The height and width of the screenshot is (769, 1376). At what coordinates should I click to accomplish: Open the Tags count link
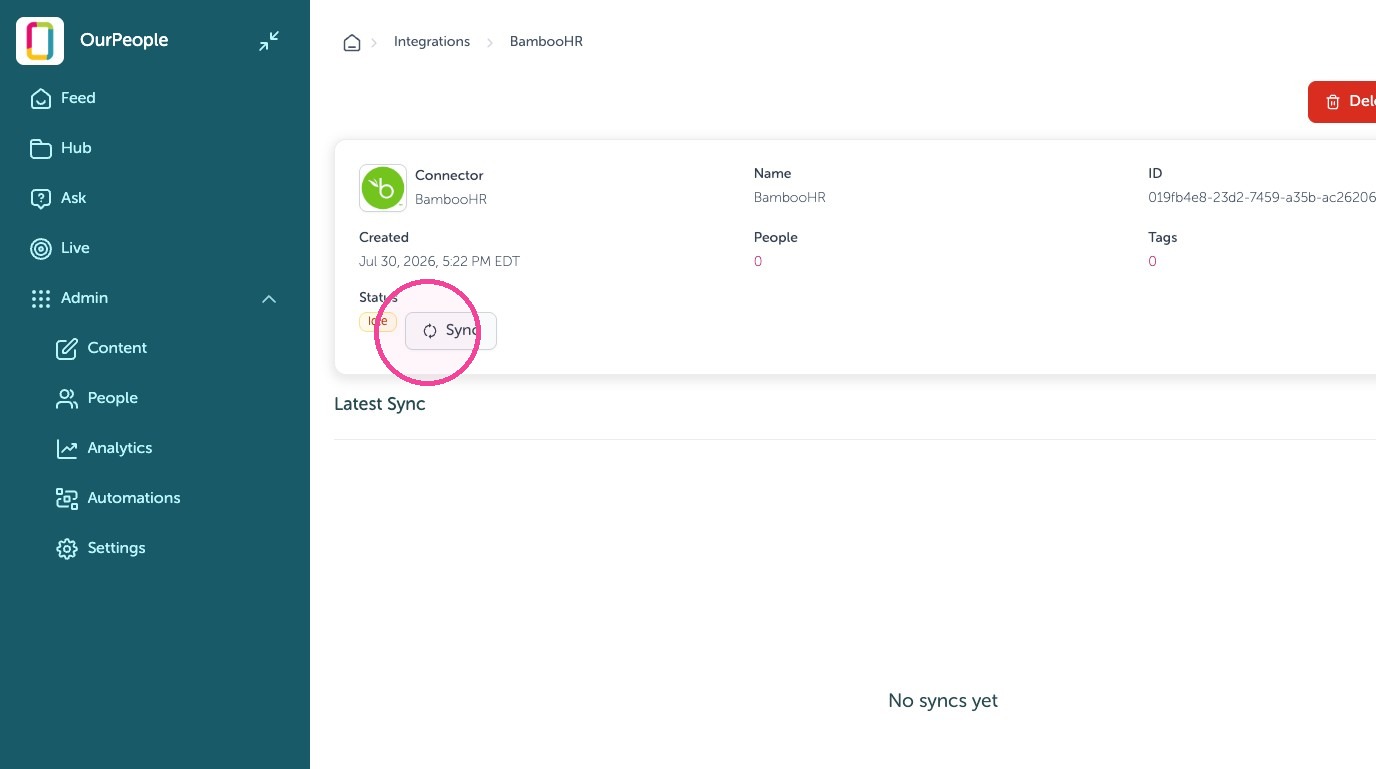pos(1152,262)
